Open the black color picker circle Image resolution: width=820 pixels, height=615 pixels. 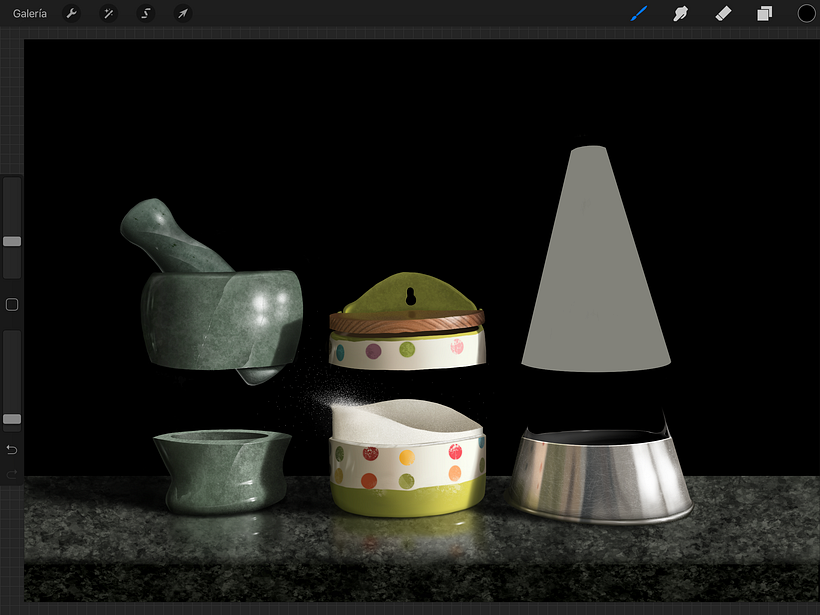pyautogui.click(x=806, y=13)
